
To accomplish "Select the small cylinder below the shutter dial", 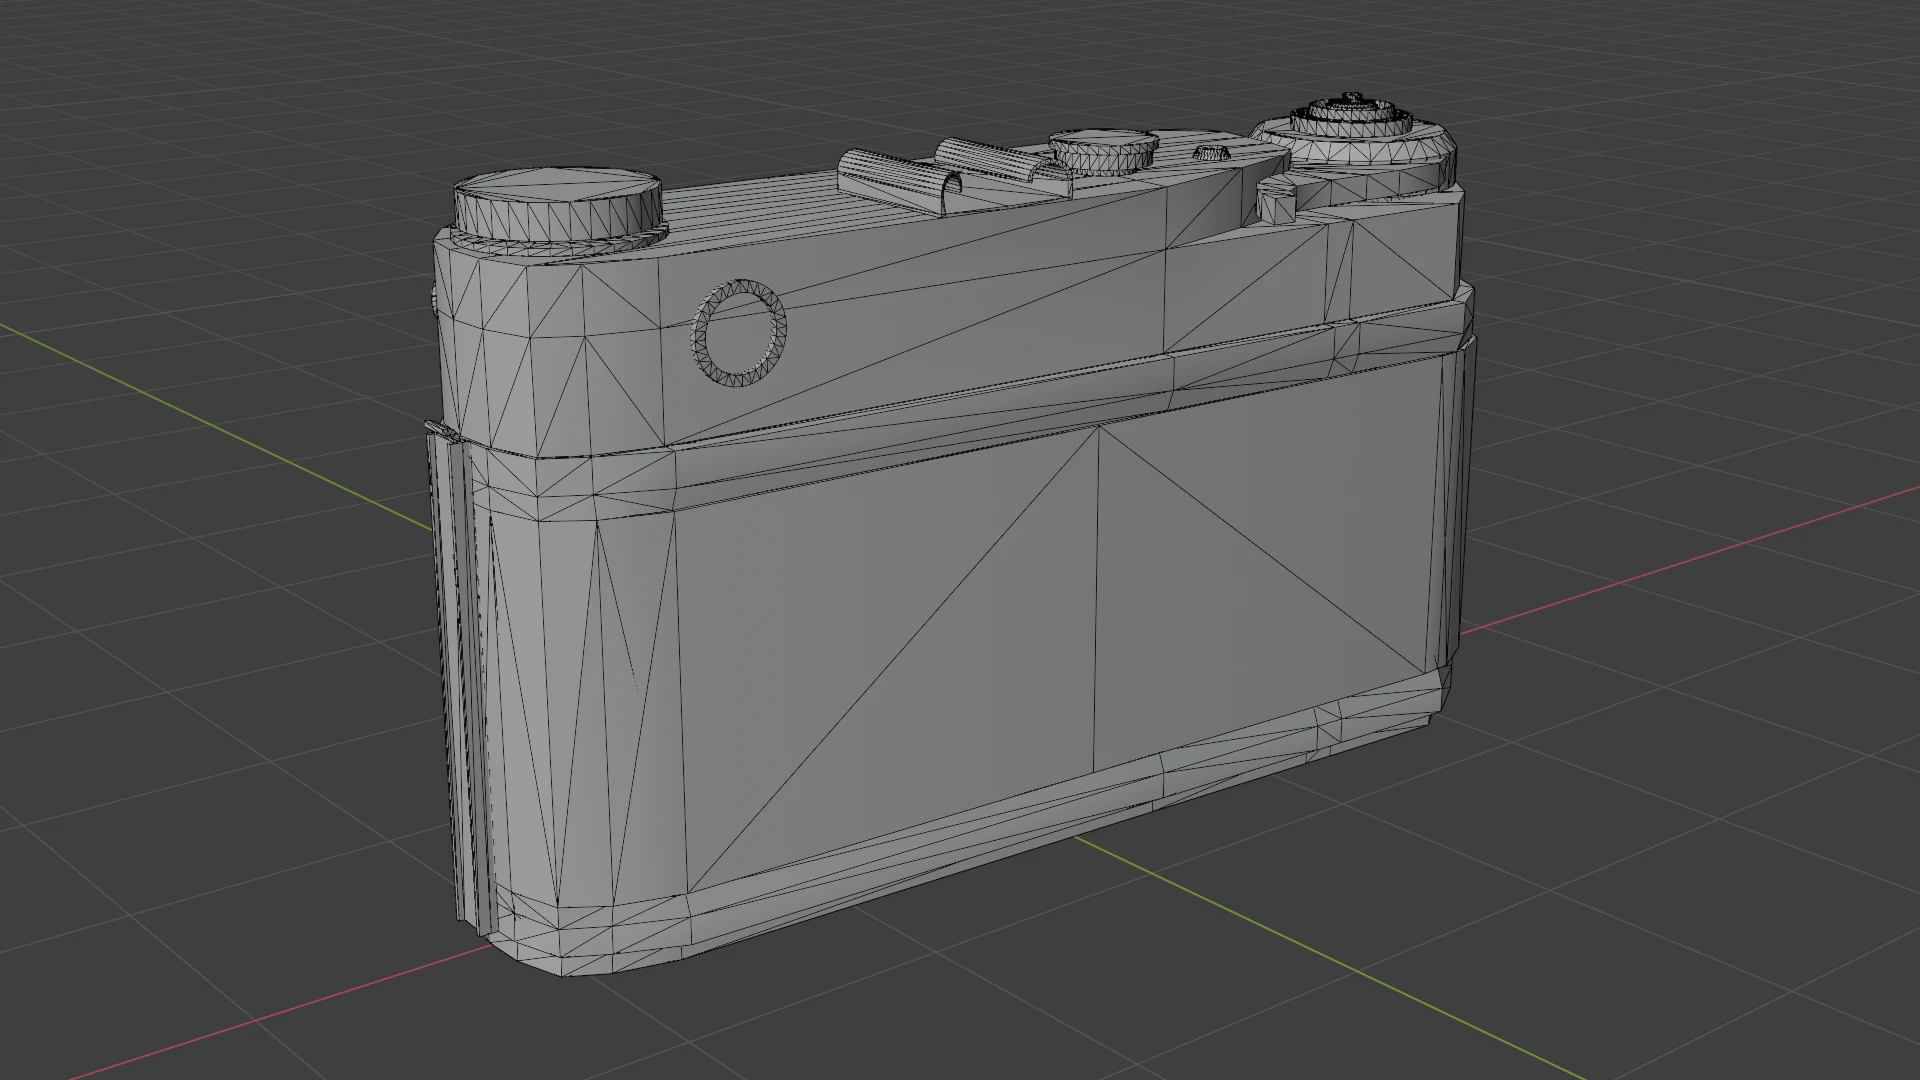I will (x=1276, y=202).
